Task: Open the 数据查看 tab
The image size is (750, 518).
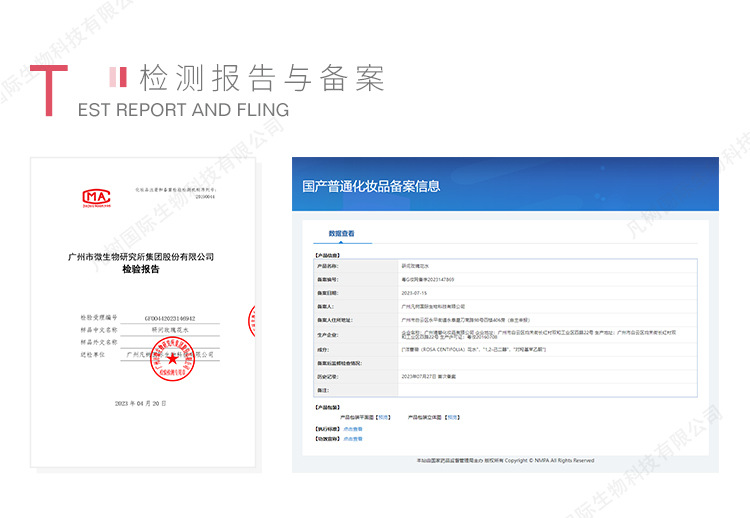Action: point(342,233)
